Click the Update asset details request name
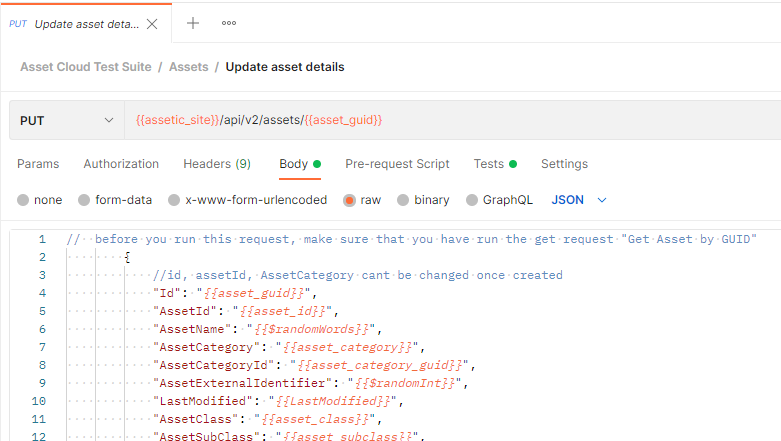Image resolution: width=781 pixels, height=441 pixels. click(285, 67)
